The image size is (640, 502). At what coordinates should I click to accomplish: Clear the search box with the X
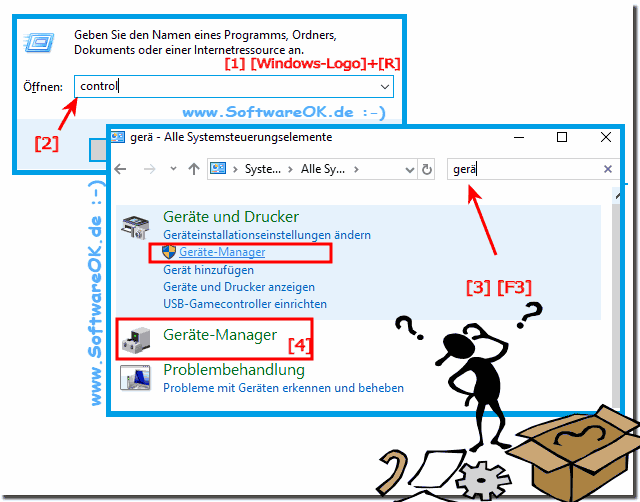608,169
